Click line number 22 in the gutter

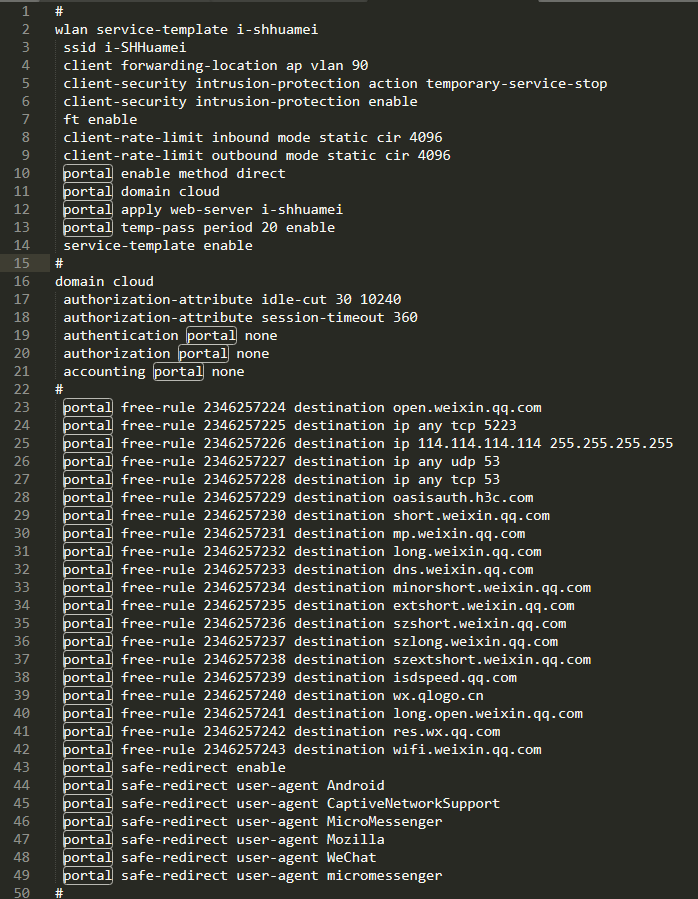point(20,390)
